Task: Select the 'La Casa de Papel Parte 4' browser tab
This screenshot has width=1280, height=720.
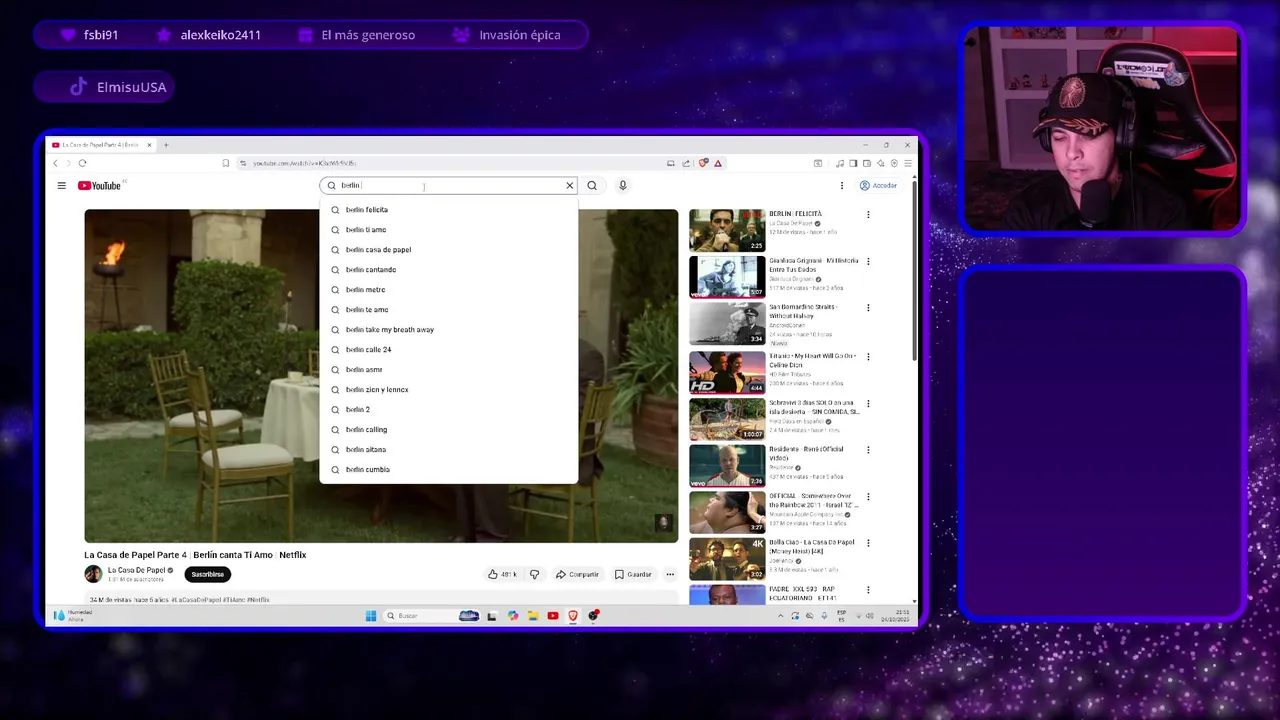Action: coord(101,145)
